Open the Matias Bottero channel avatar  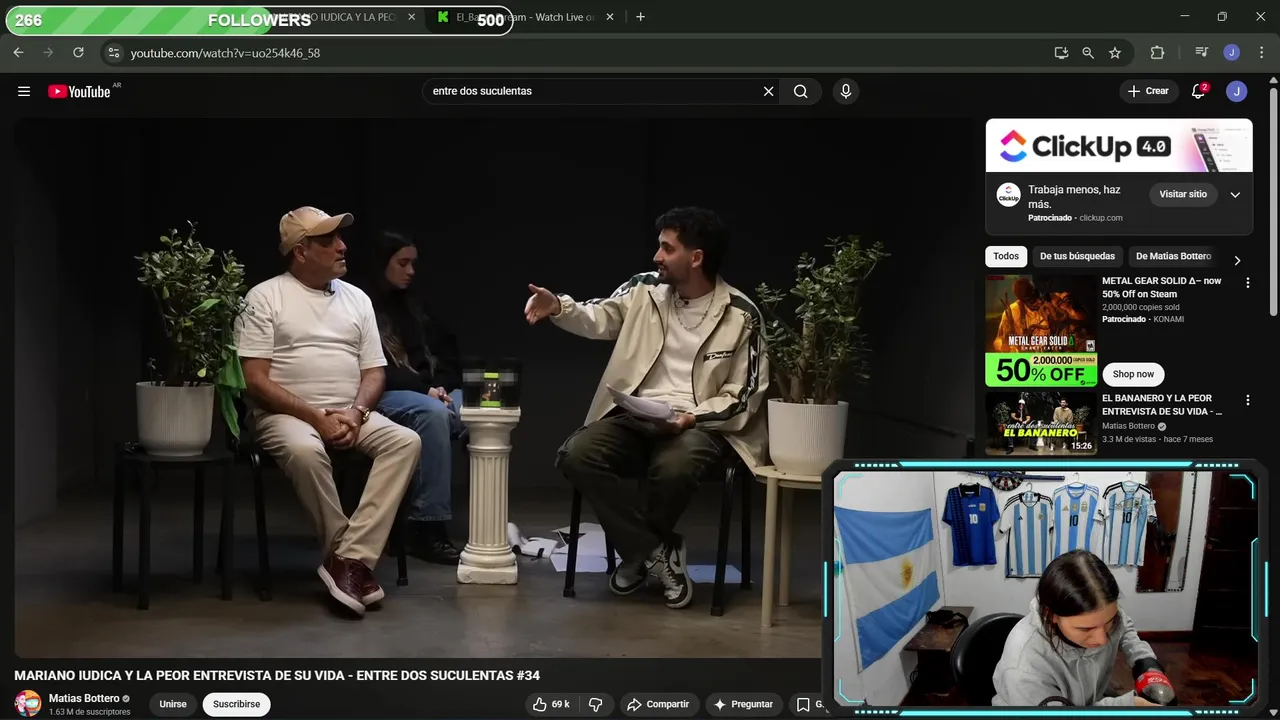(x=28, y=703)
